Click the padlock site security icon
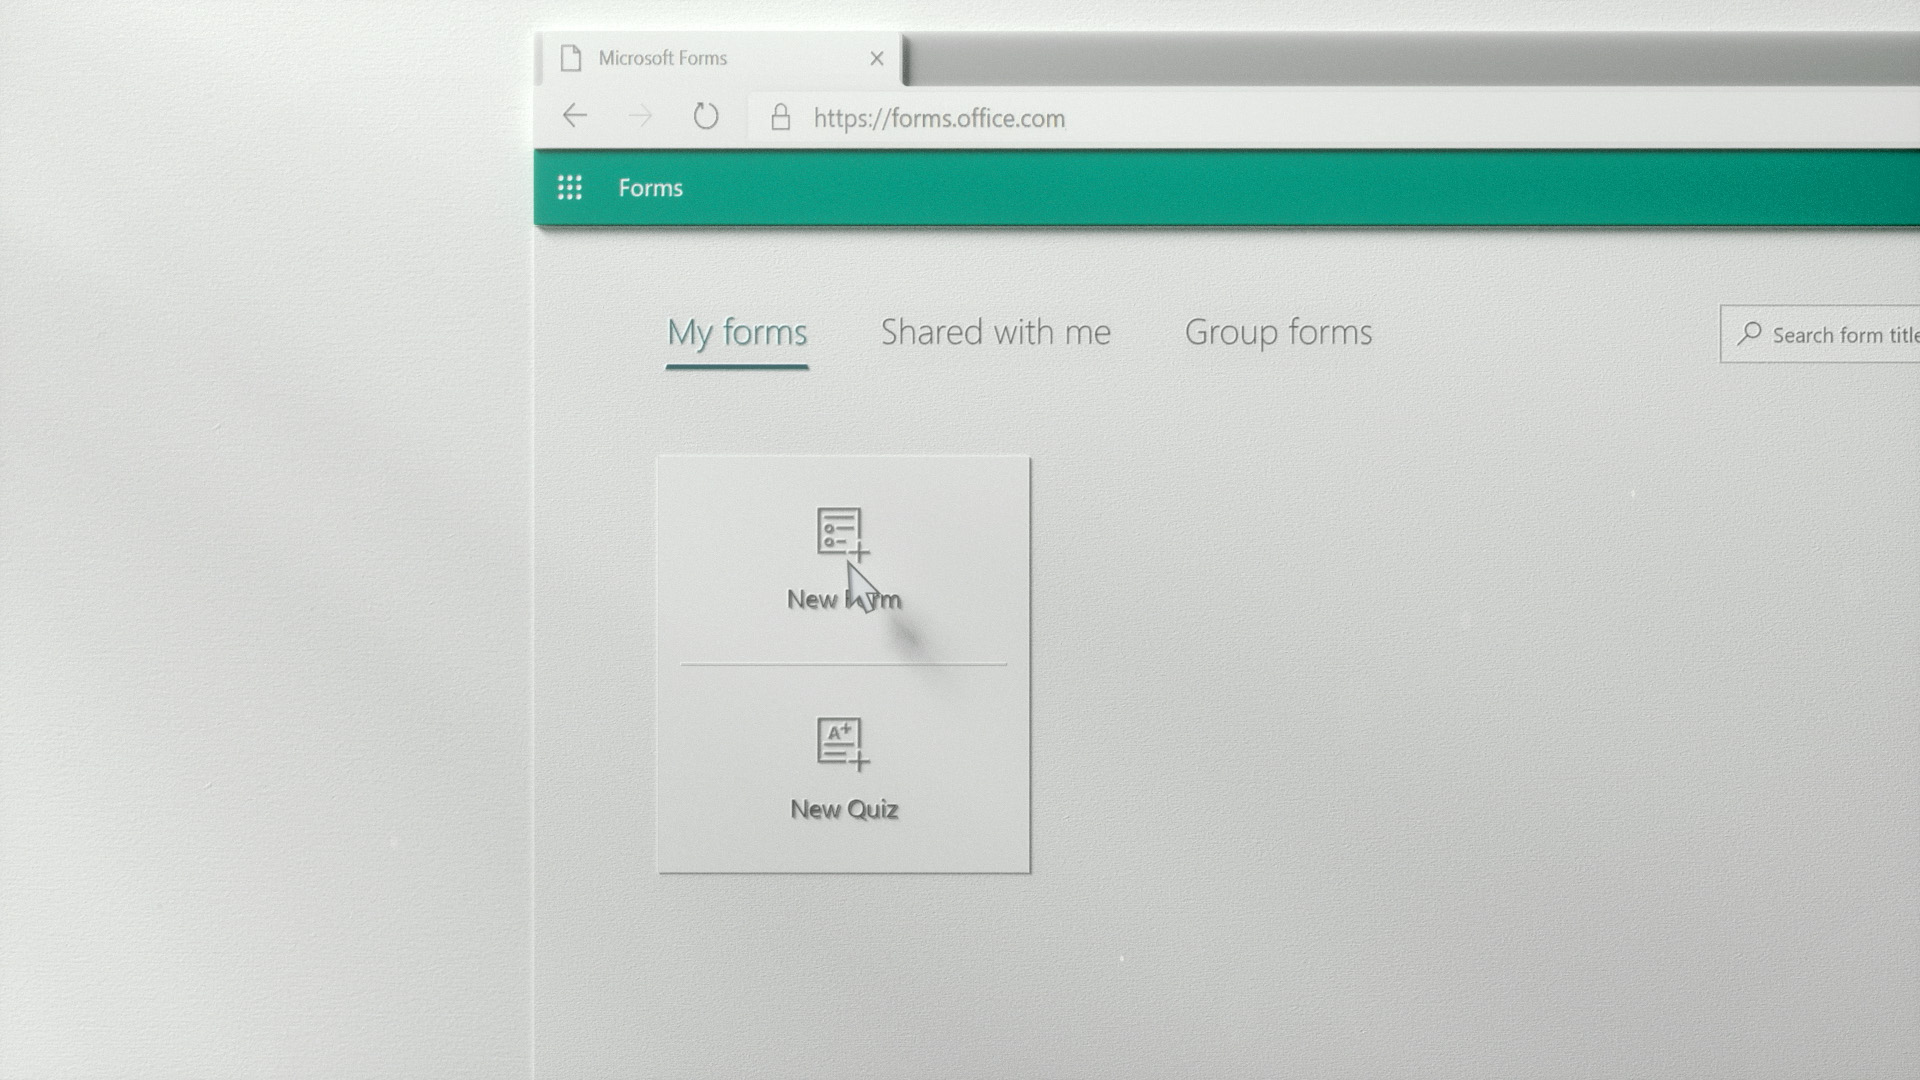This screenshot has height=1080, width=1920. (780, 117)
